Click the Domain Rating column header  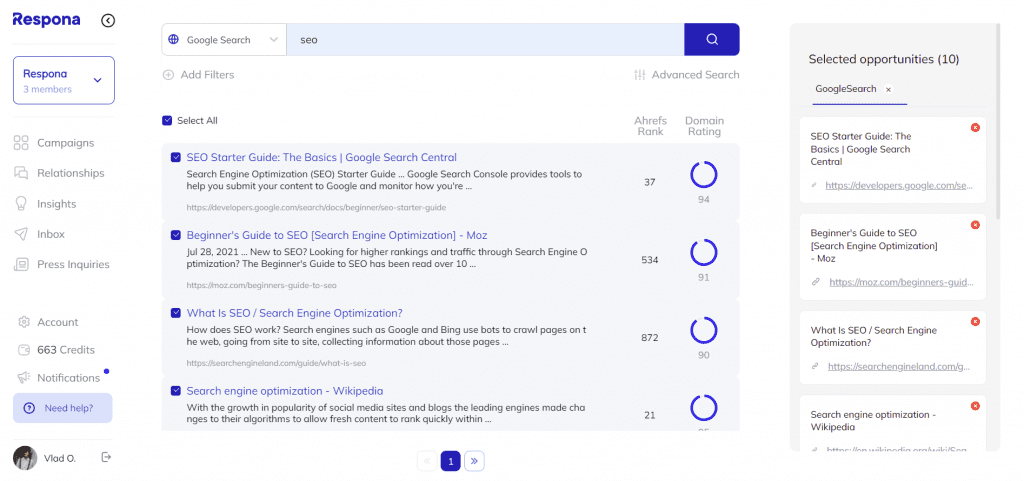point(705,126)
